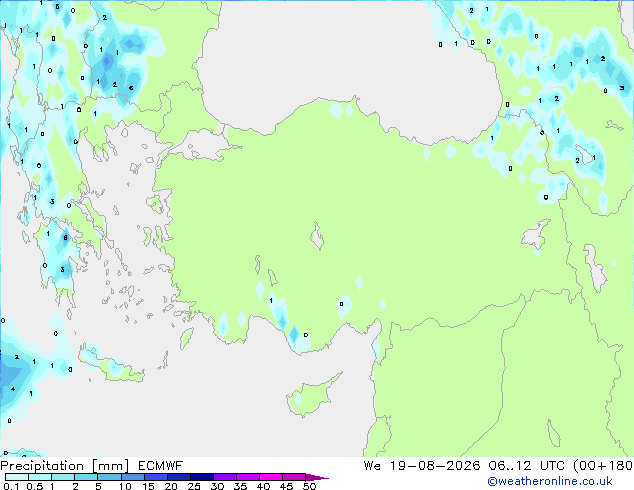Viewport: 634px width, 490px height.
Task: Select the legend swatch between 5 and 10
Action: tap(109, 477)
